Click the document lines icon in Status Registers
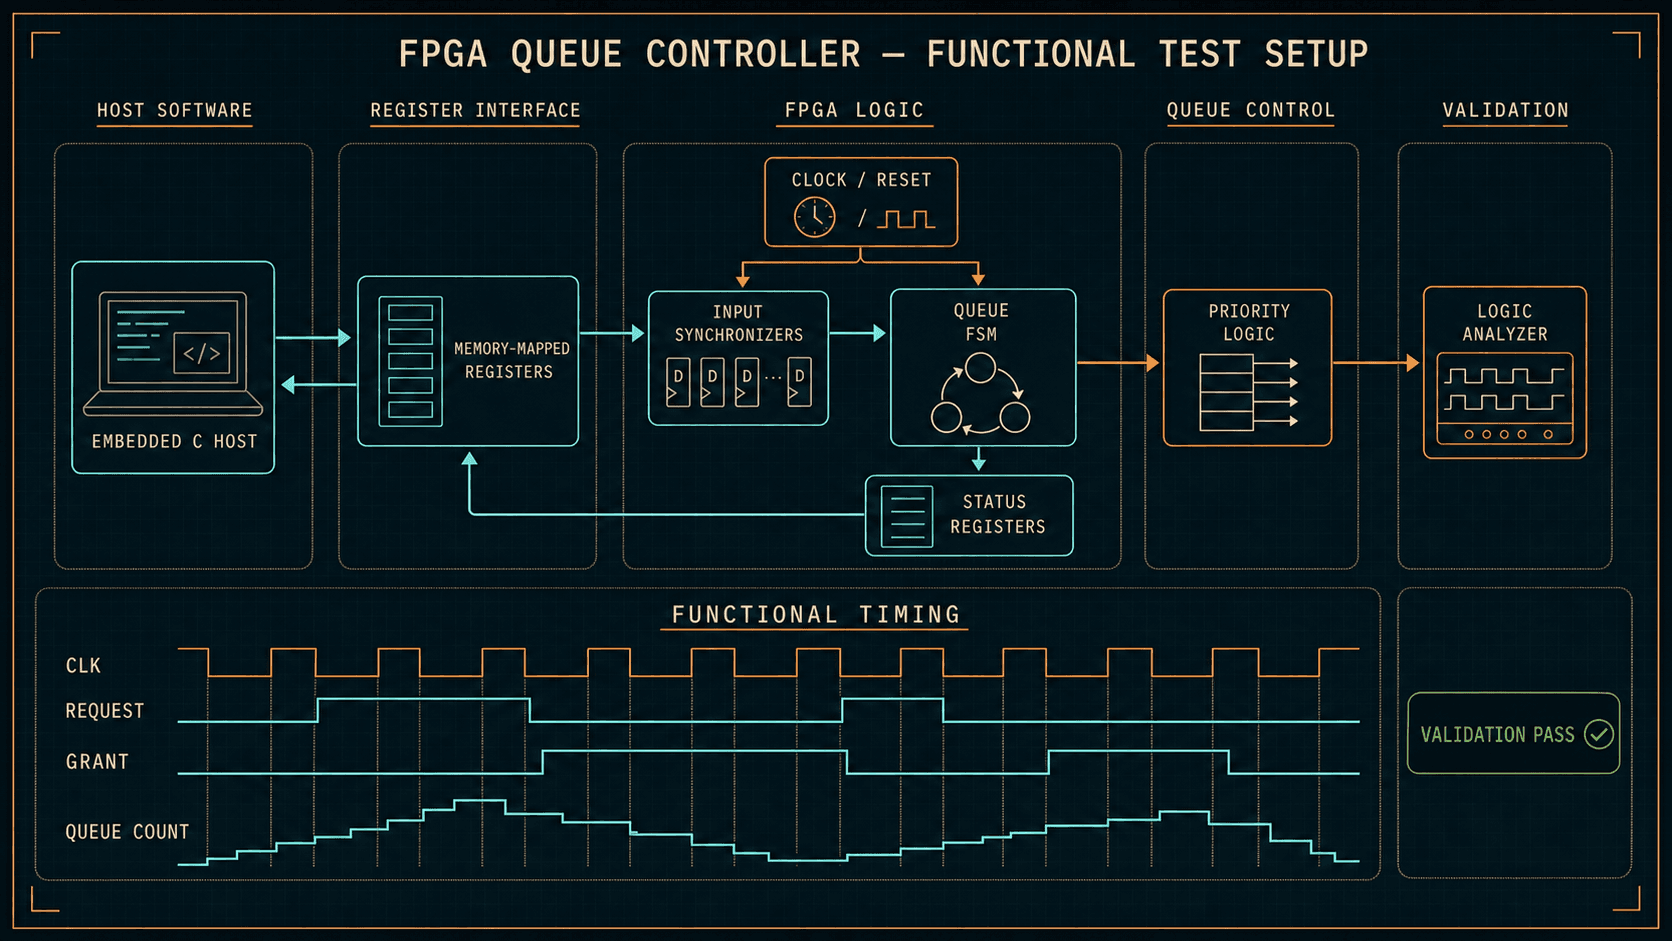This screenshot has width=1672, height=941. pyautogui.click(x=907, y=516)
